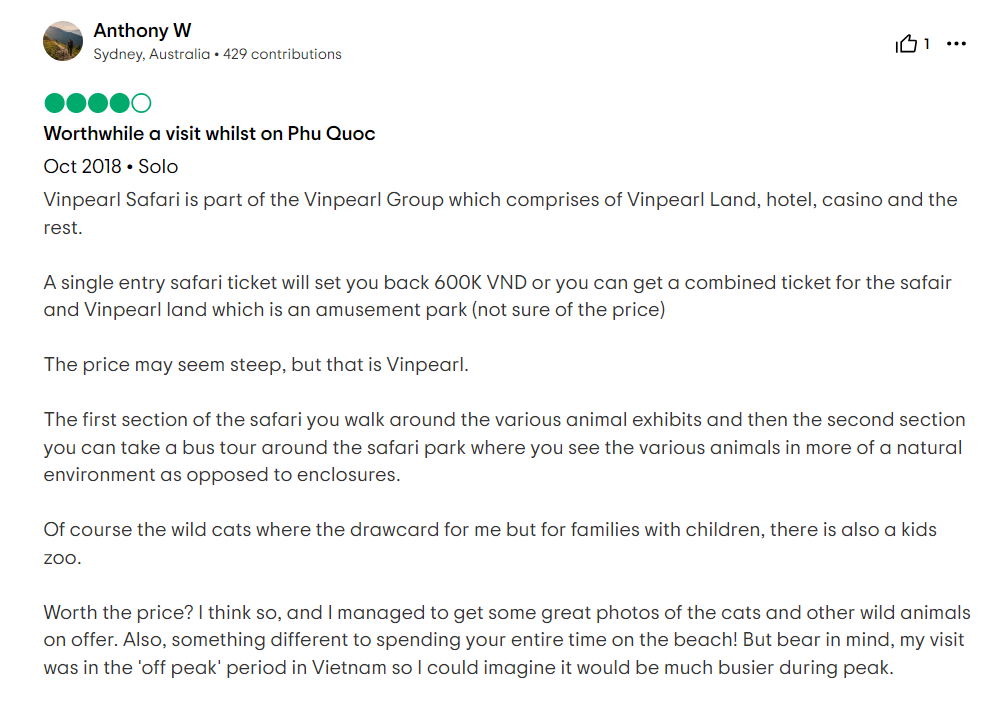Viewport: 1007px width, 705px height.
Task: Click the fourth green rating dot
Action: 118,102
